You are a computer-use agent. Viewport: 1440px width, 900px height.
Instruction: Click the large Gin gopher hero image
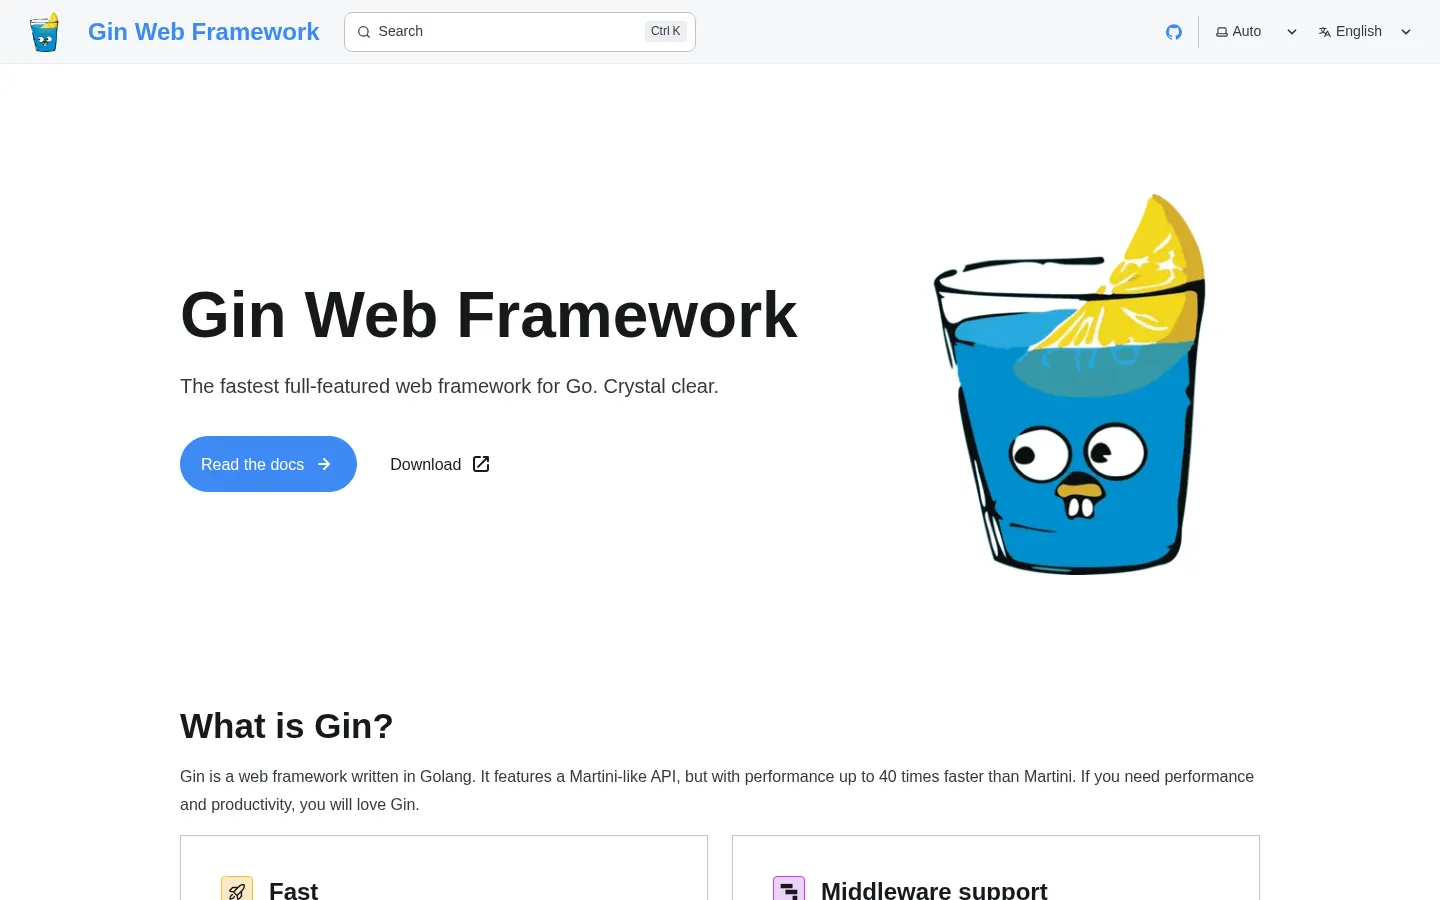[1070, 384]
